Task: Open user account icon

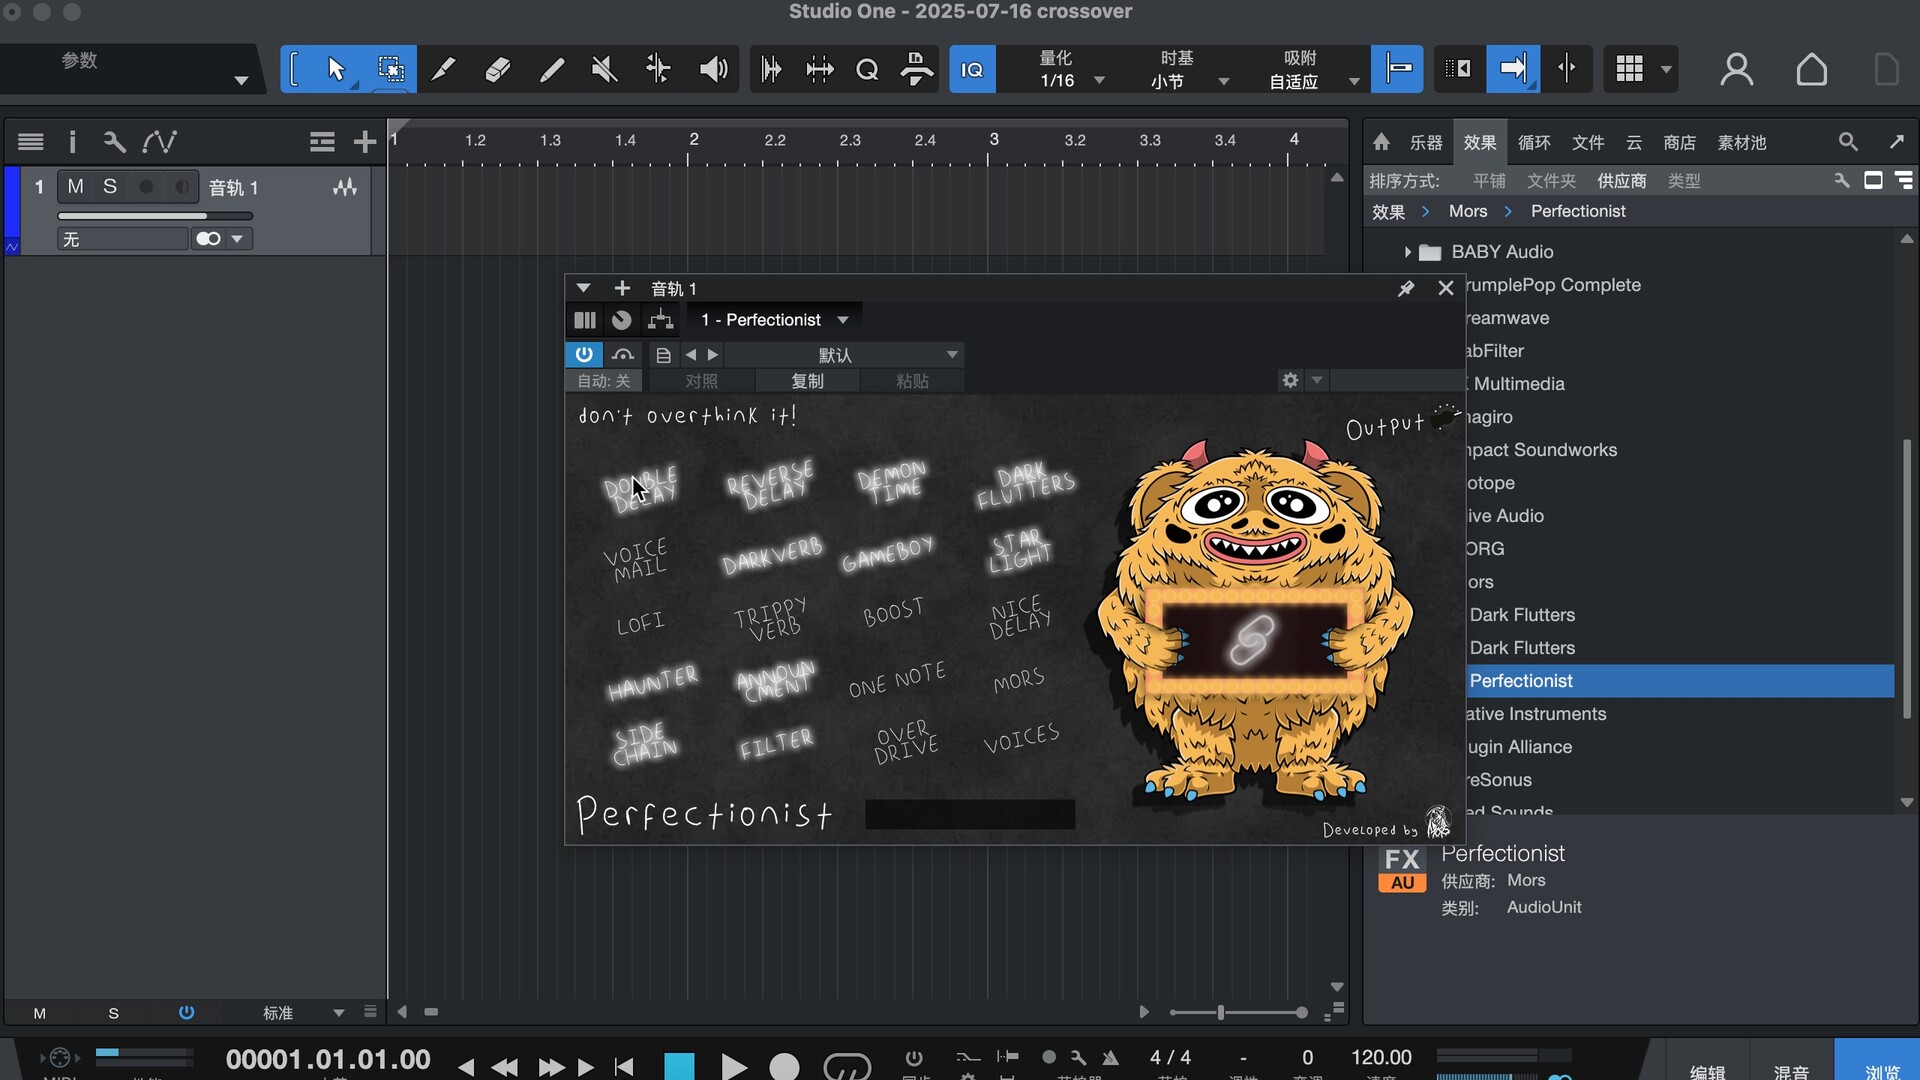Action: (1737, 69)
